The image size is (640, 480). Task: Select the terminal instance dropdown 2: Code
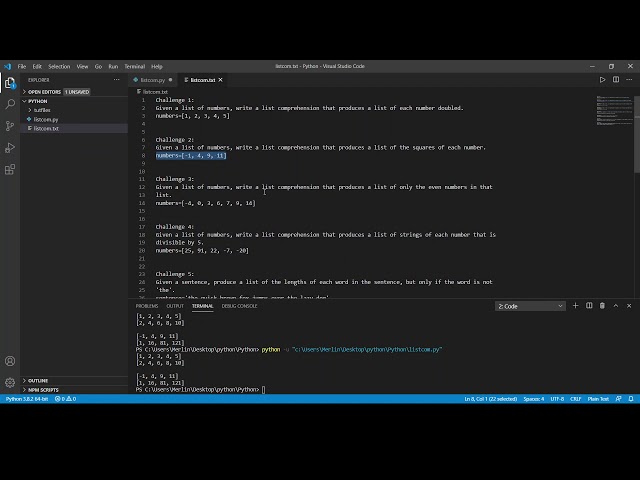pos(530,306)
